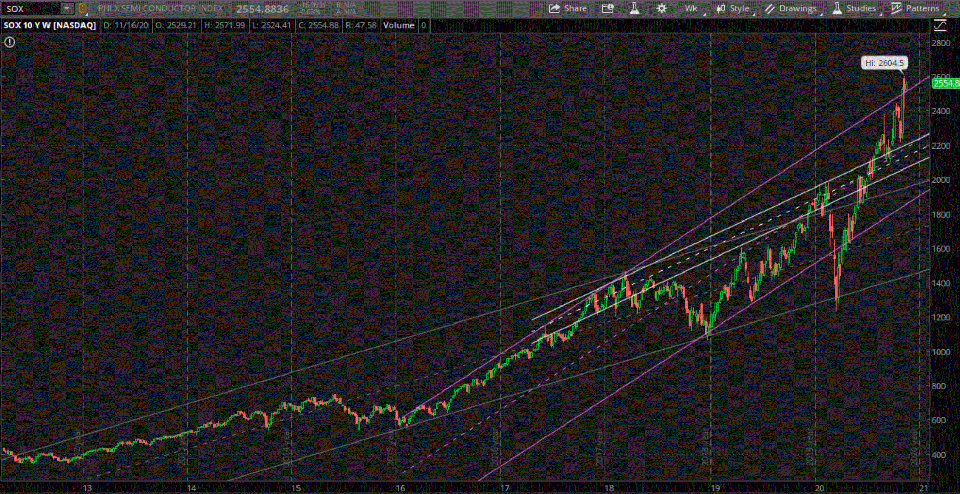This screenshot has height=494, width=960.
Task: Open the Studies menu
Action: 855,9
